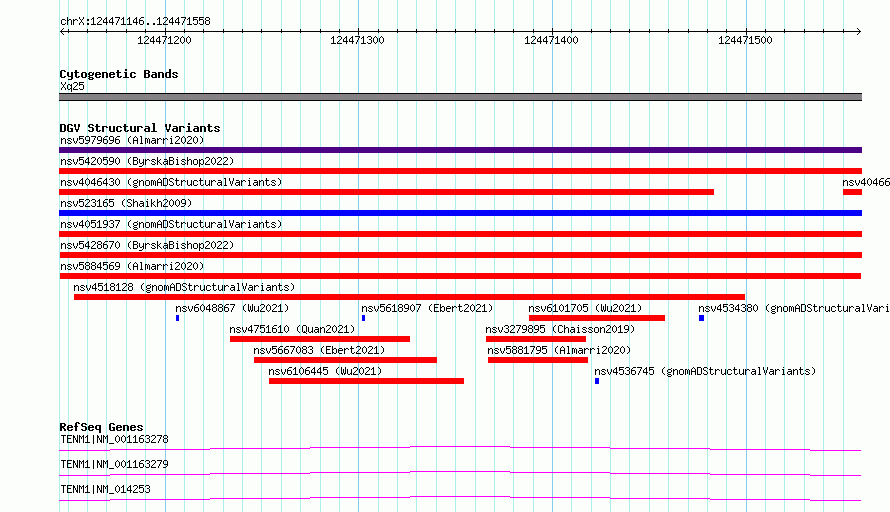Select the nsv3279895 (Chaisson2019) red bar
The height and width of the screenshot is (512, 890).
coord(536,339)
